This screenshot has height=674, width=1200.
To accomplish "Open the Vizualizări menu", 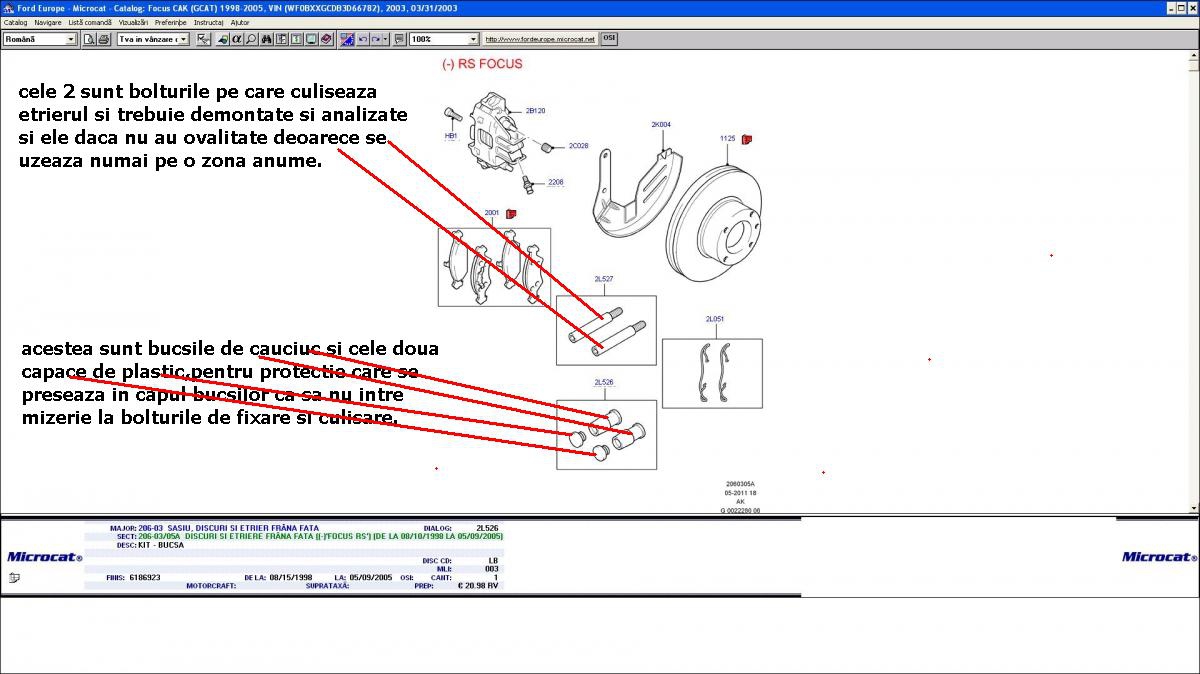I will point(134,22).
